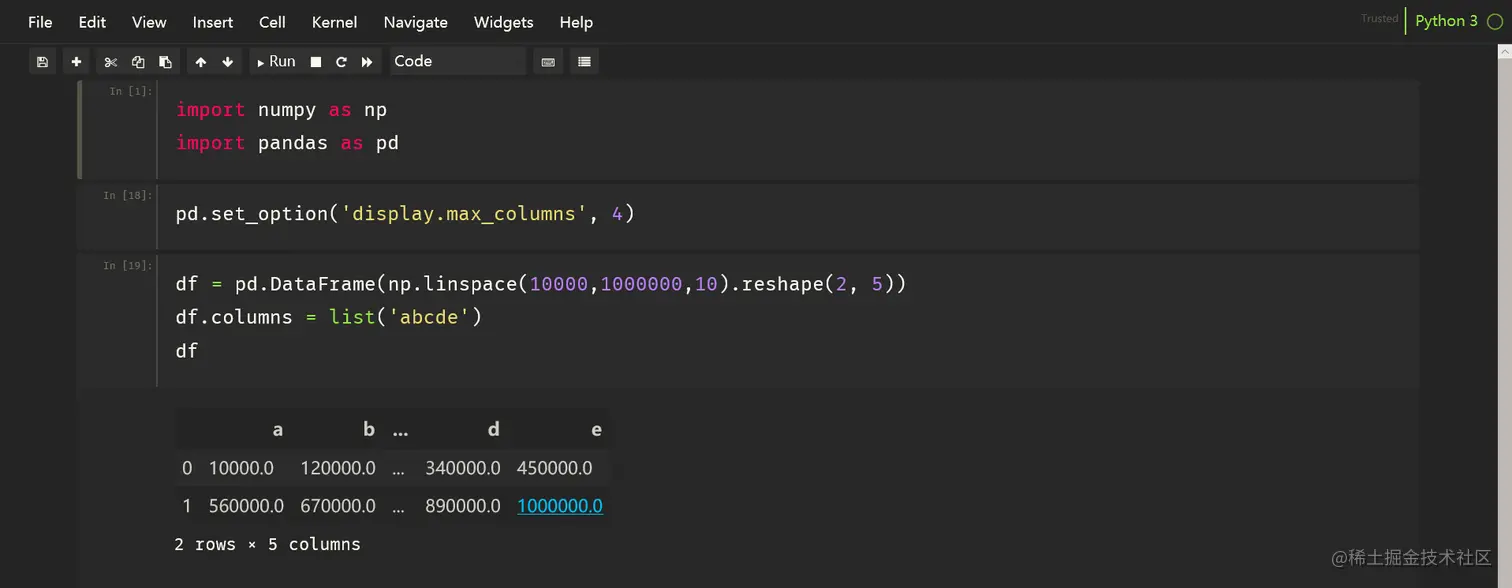Run the selected cell
1512x588 pixels.
point(276,62)
